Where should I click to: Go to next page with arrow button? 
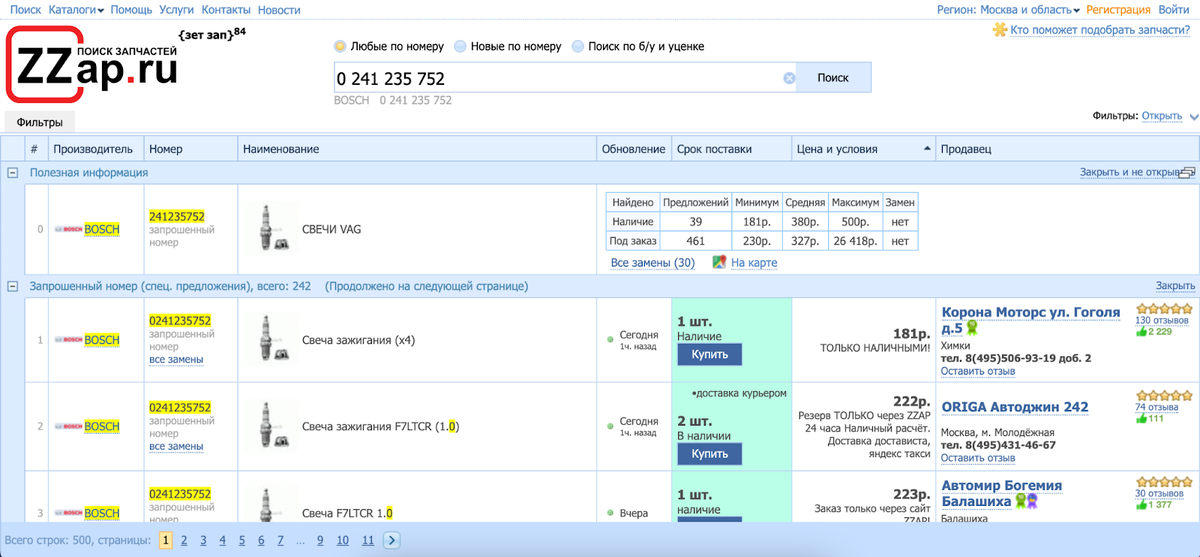392,540
